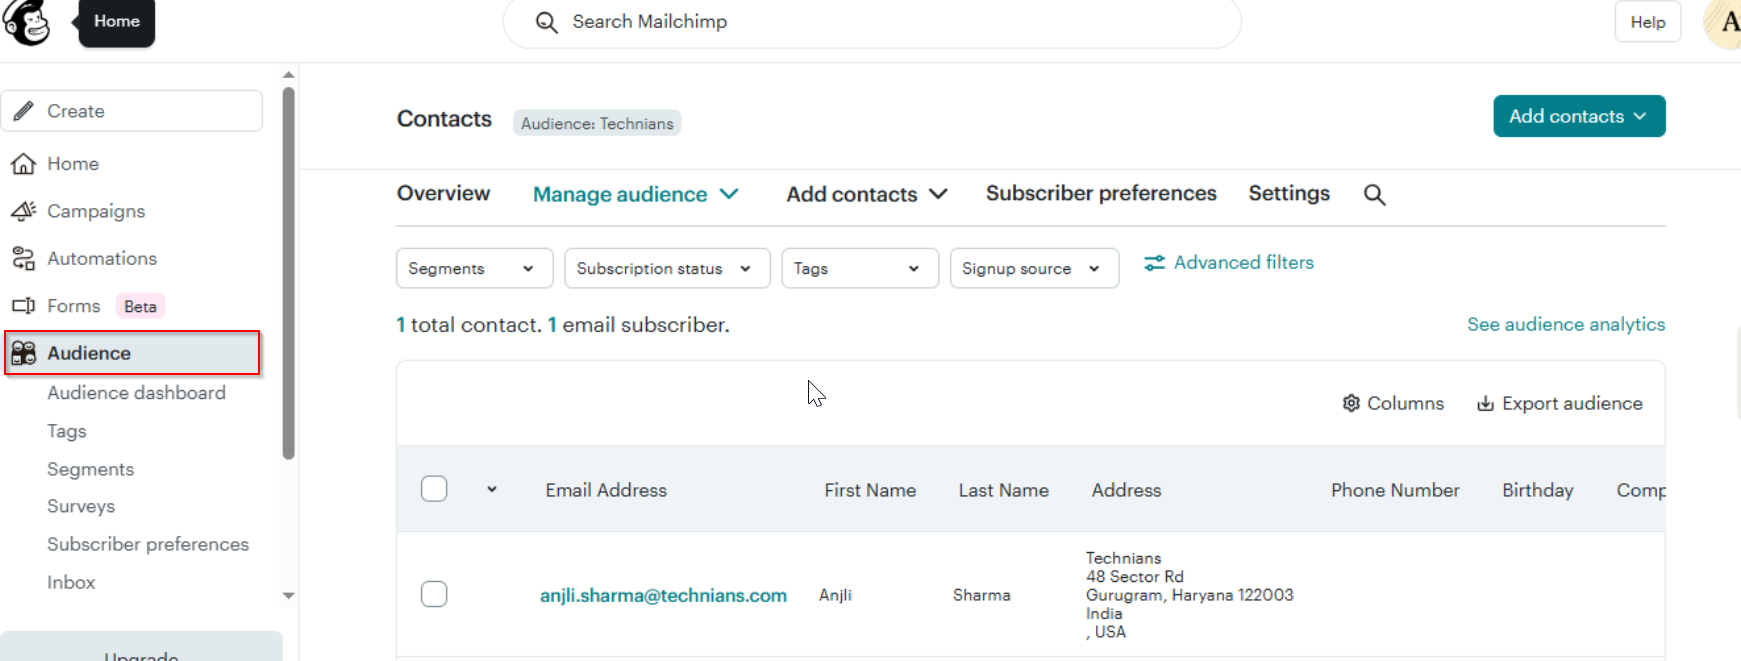Open Audience dashboard submenu item
1741x661 pixels.
(x=136, y=393)
